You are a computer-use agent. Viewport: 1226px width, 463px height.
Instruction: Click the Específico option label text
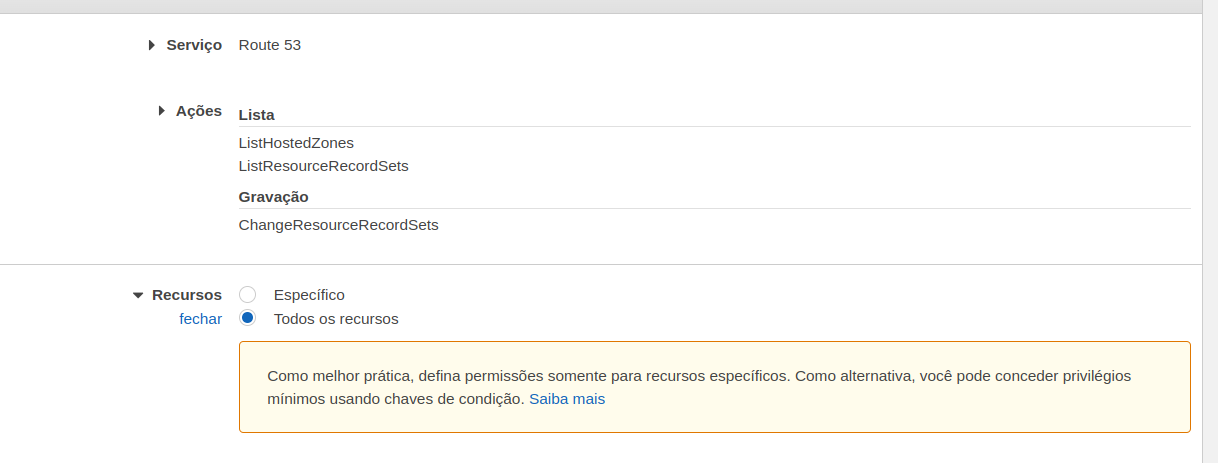pyautogui.click(x=309, y=295)
